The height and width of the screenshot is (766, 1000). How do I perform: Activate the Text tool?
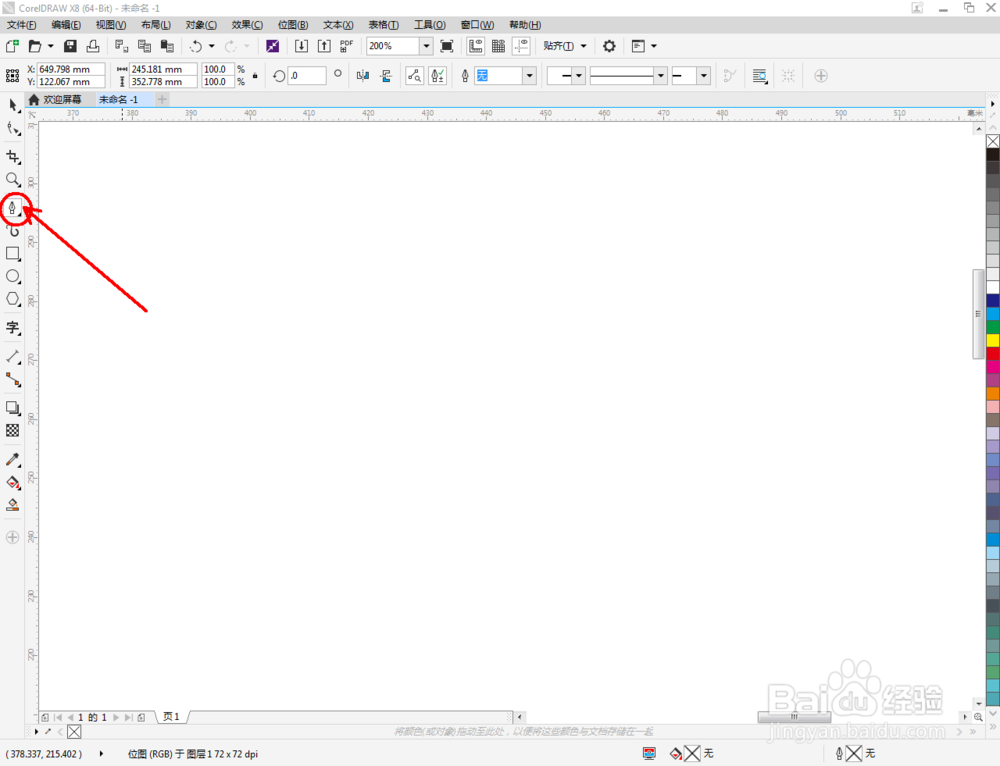coord(13,328)
